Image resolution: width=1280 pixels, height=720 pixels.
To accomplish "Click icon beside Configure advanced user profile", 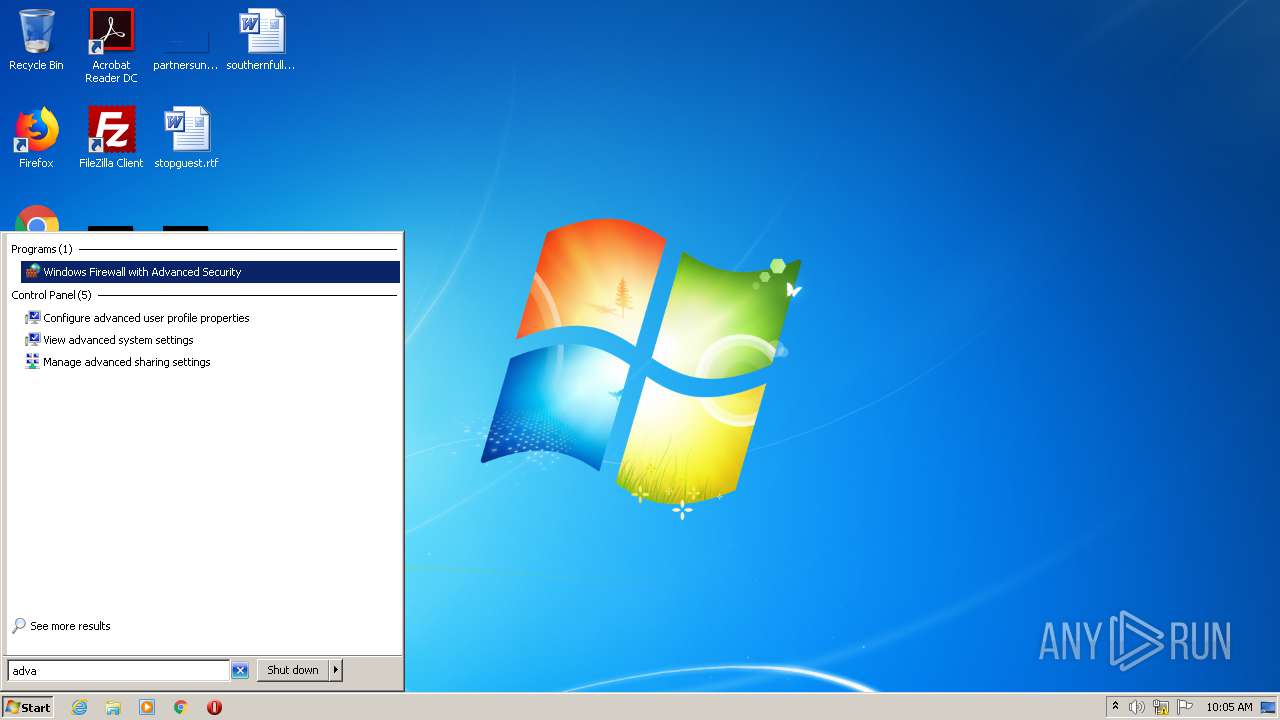I will pos(33,318).
